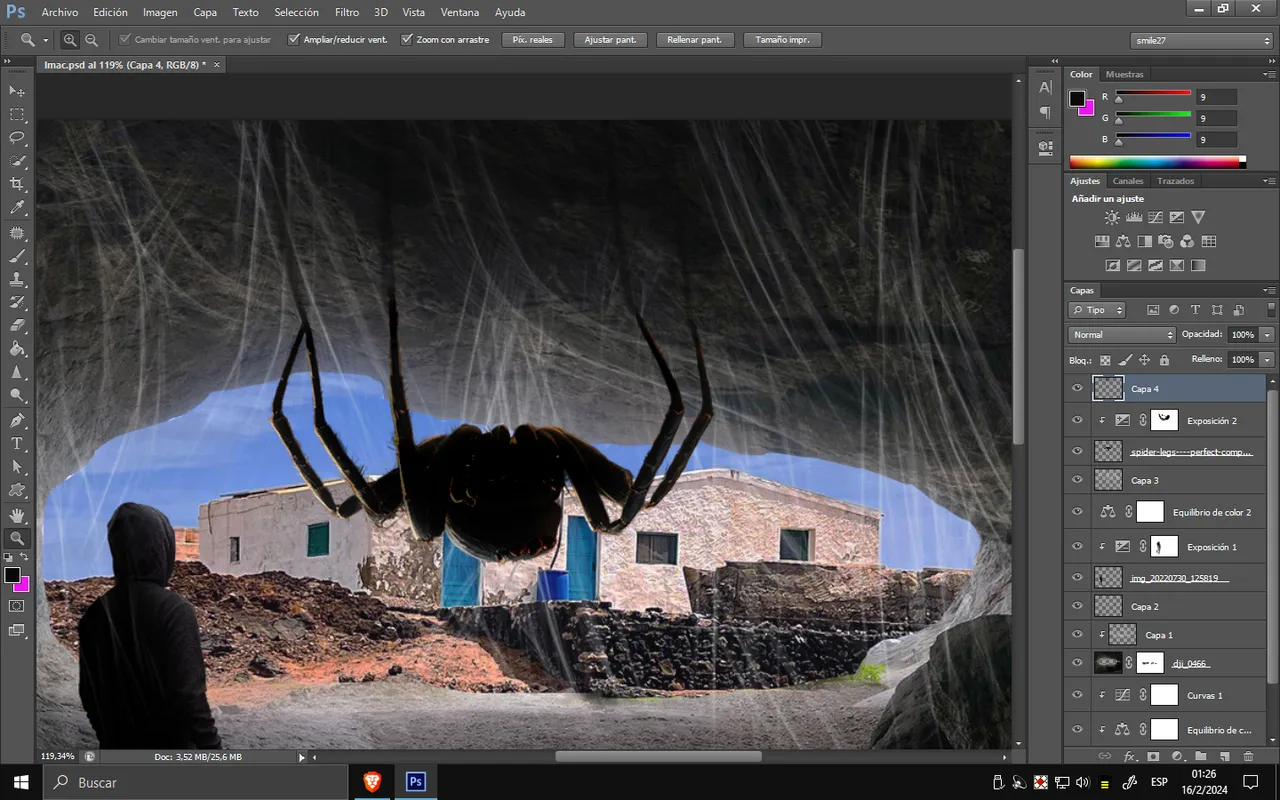This screenshot has width=1280, height=800.
Task: Click the Buscar search box on taskbar
Action: 195,782
